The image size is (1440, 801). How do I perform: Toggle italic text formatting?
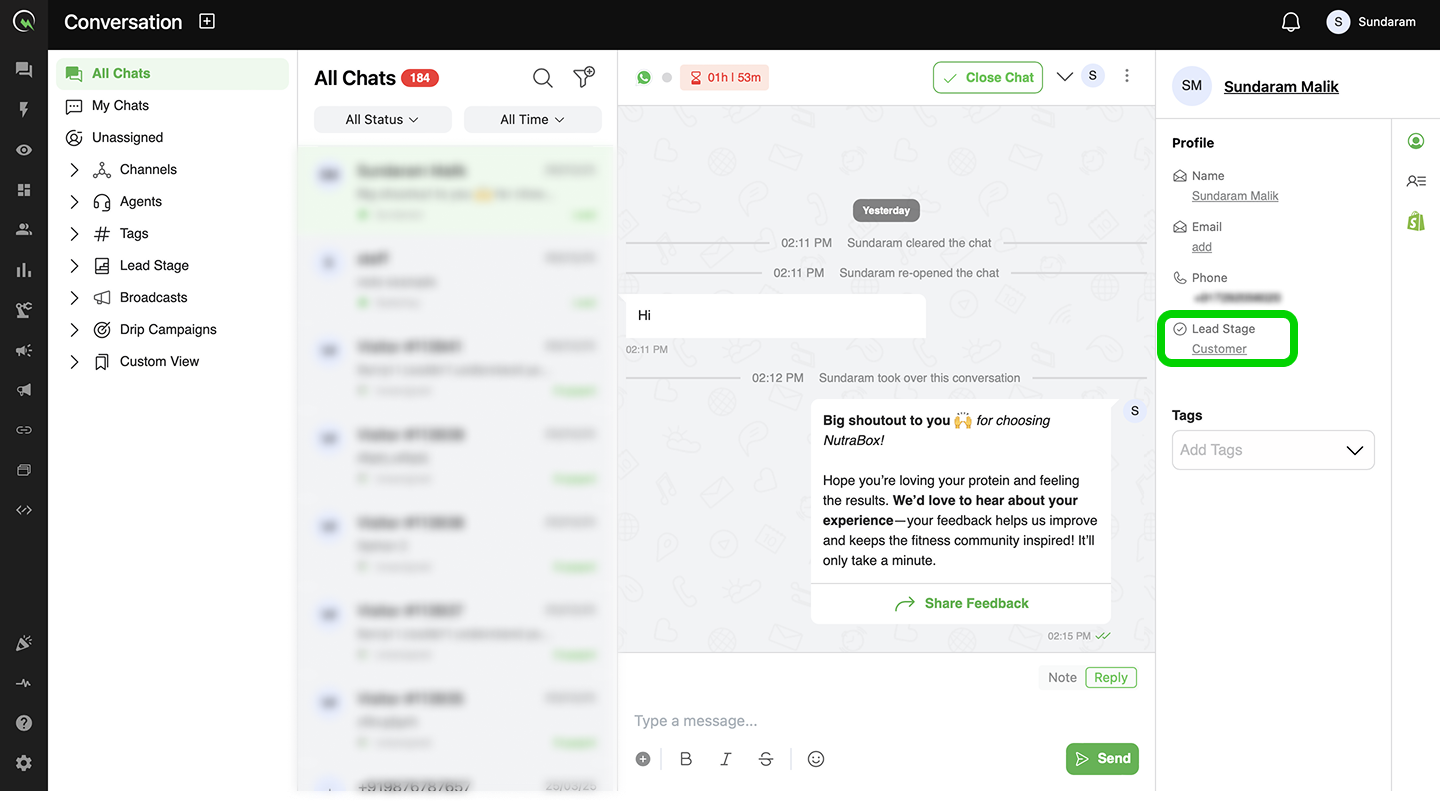pyautogui.click(x=726, y=759)
